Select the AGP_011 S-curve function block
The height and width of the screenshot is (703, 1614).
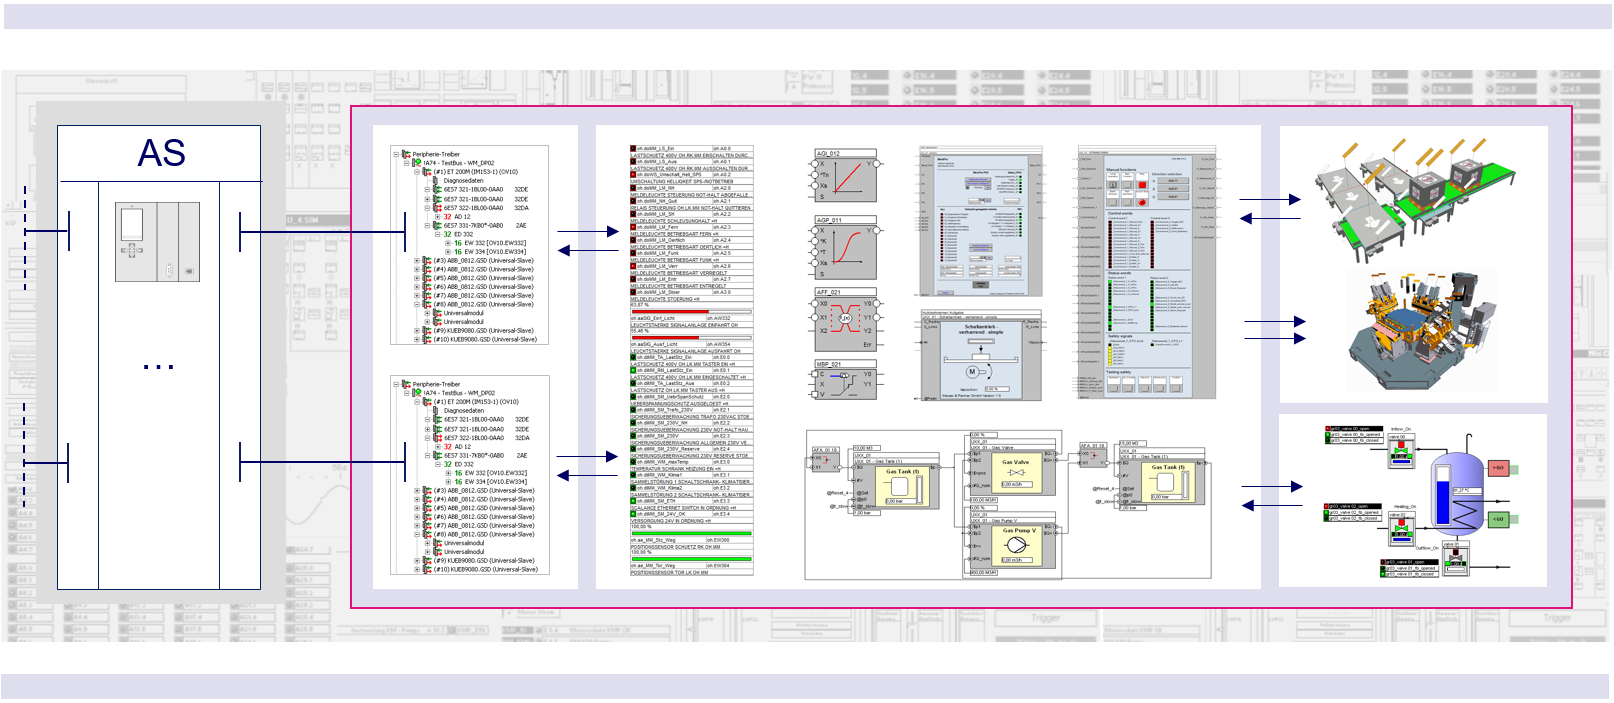845,249
